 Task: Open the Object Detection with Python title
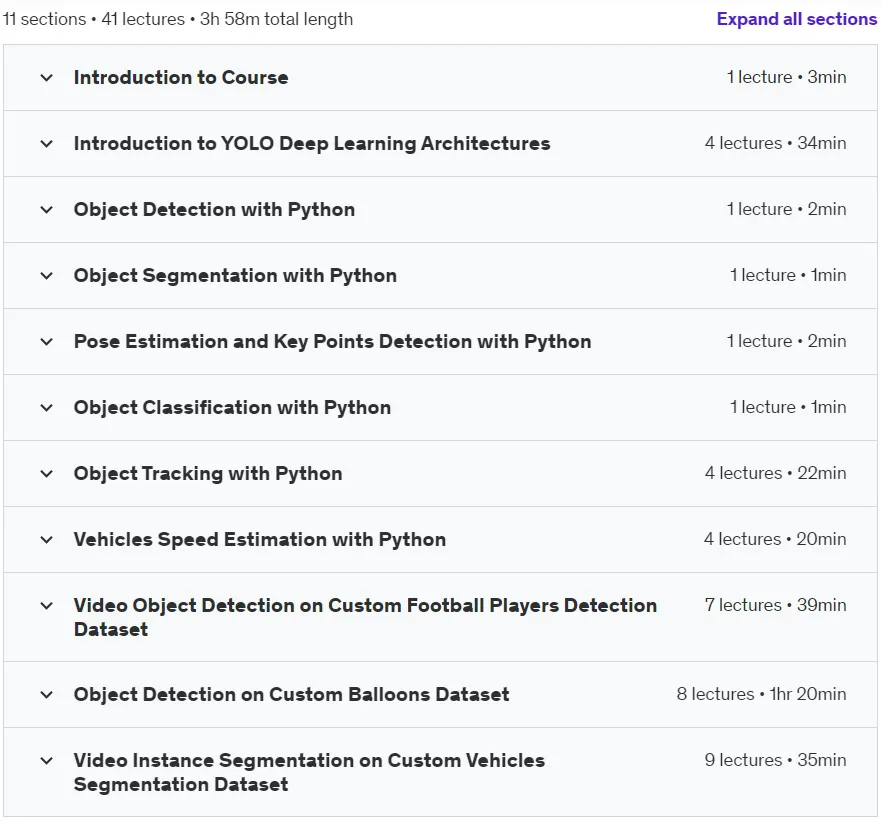tap(214, 210)
